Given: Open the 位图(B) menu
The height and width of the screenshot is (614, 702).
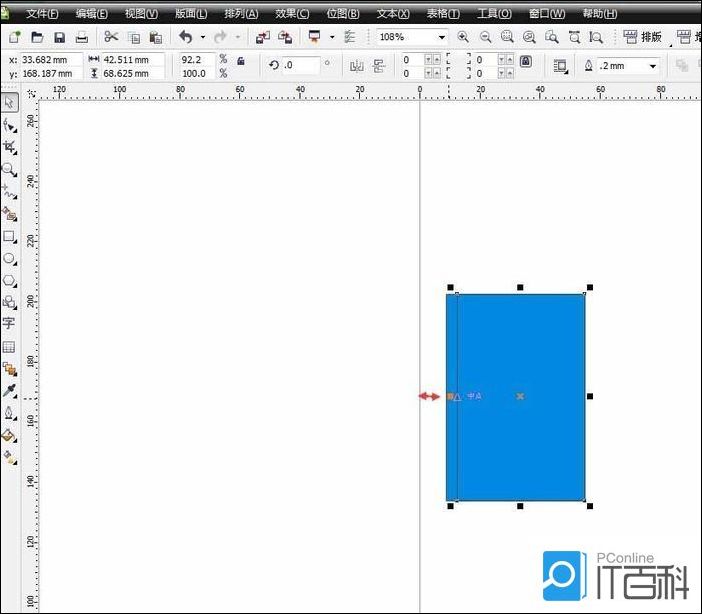Looking at the screenshot, I should pyautogui.click(x=343, y=14).
